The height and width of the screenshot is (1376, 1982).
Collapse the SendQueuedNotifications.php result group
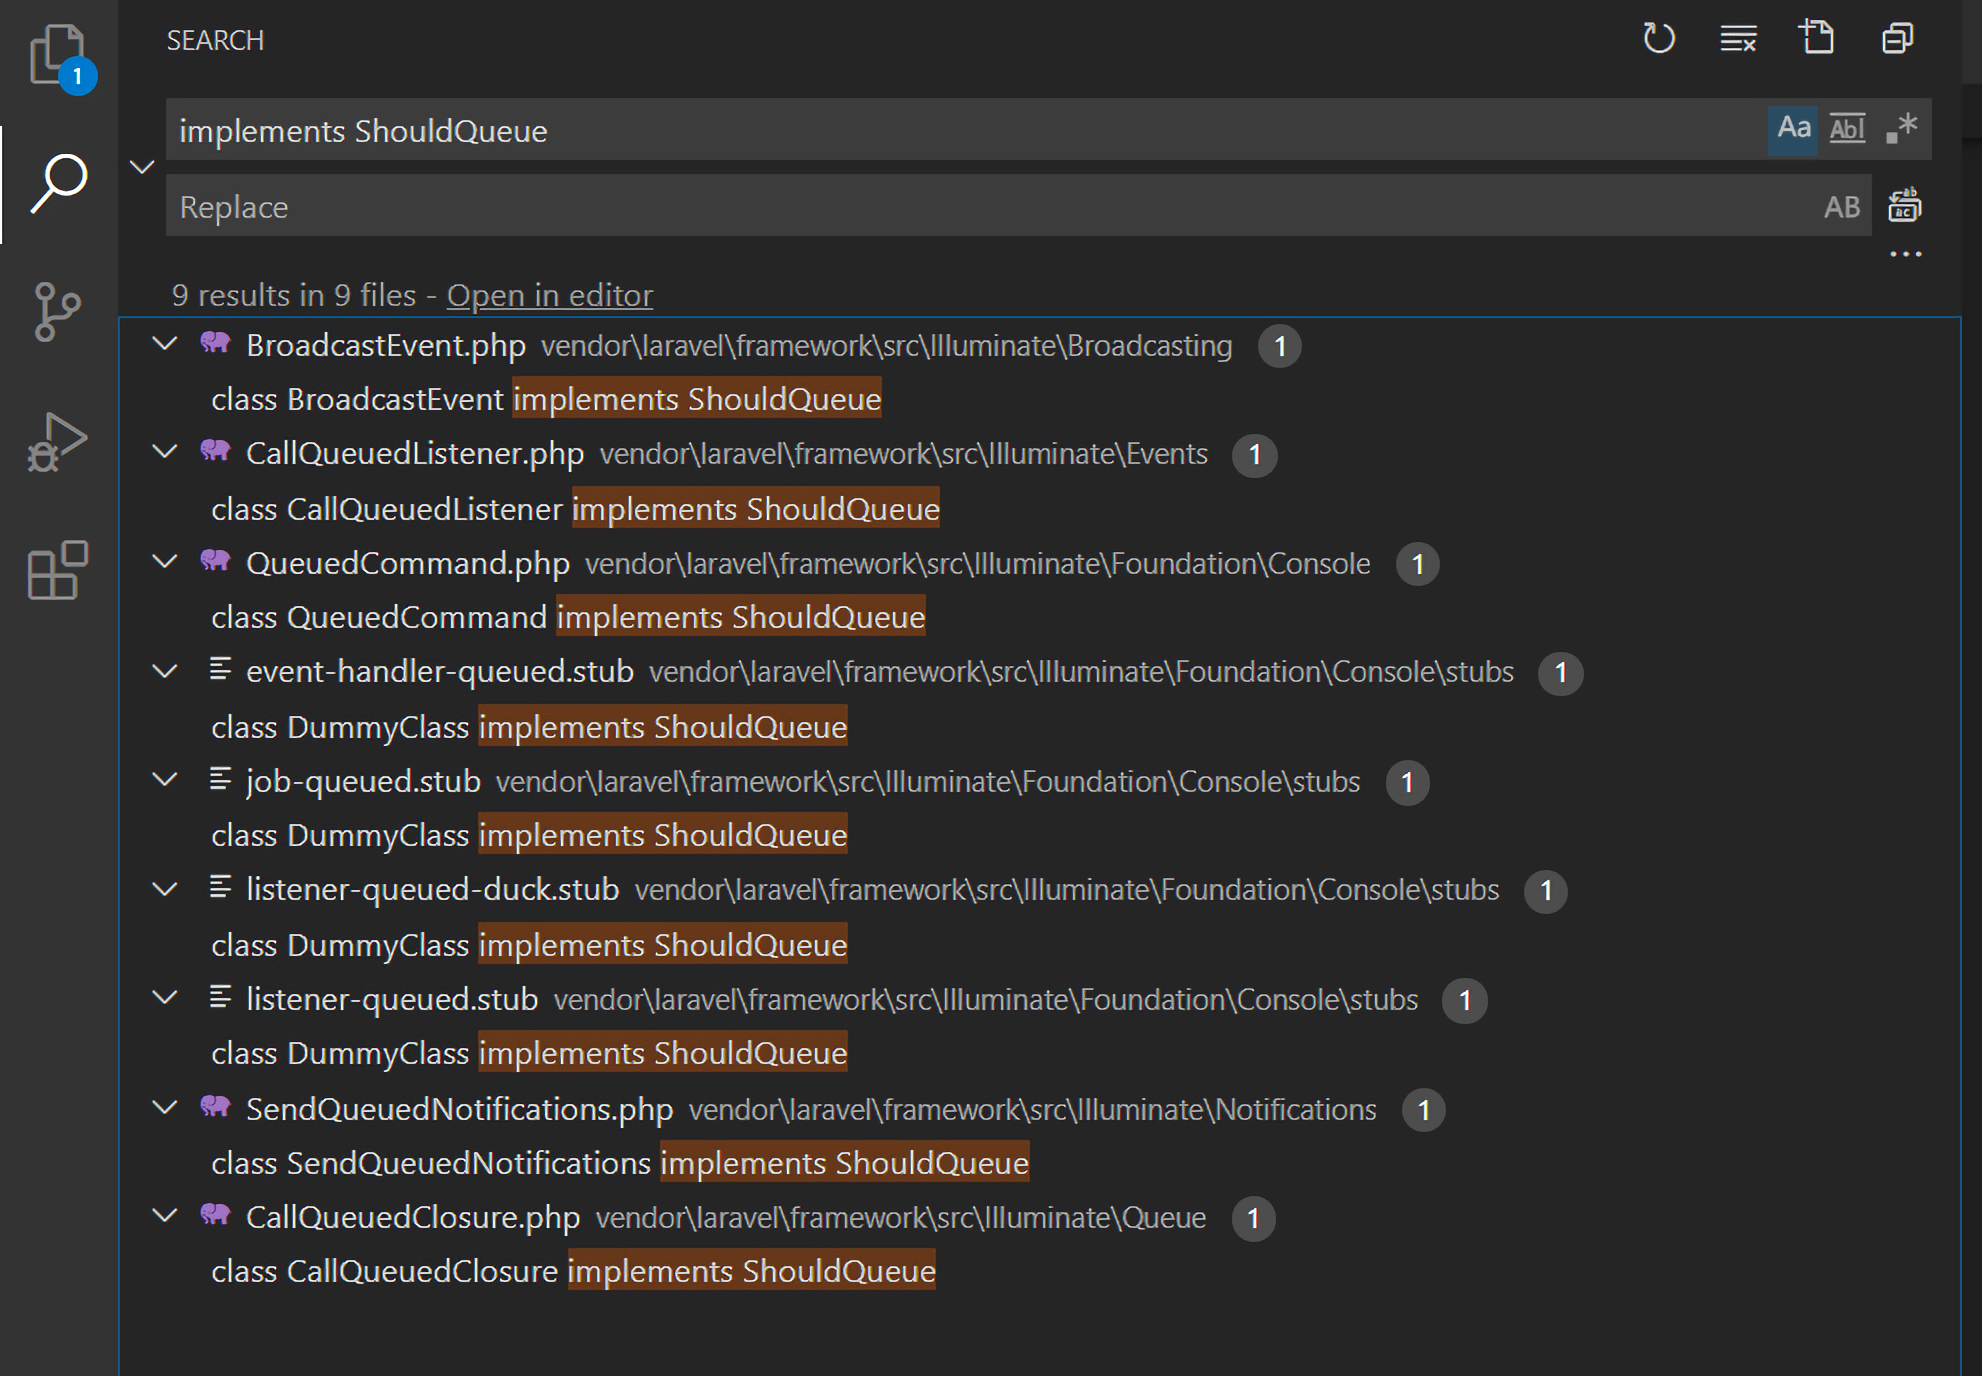coord(164,1107)
